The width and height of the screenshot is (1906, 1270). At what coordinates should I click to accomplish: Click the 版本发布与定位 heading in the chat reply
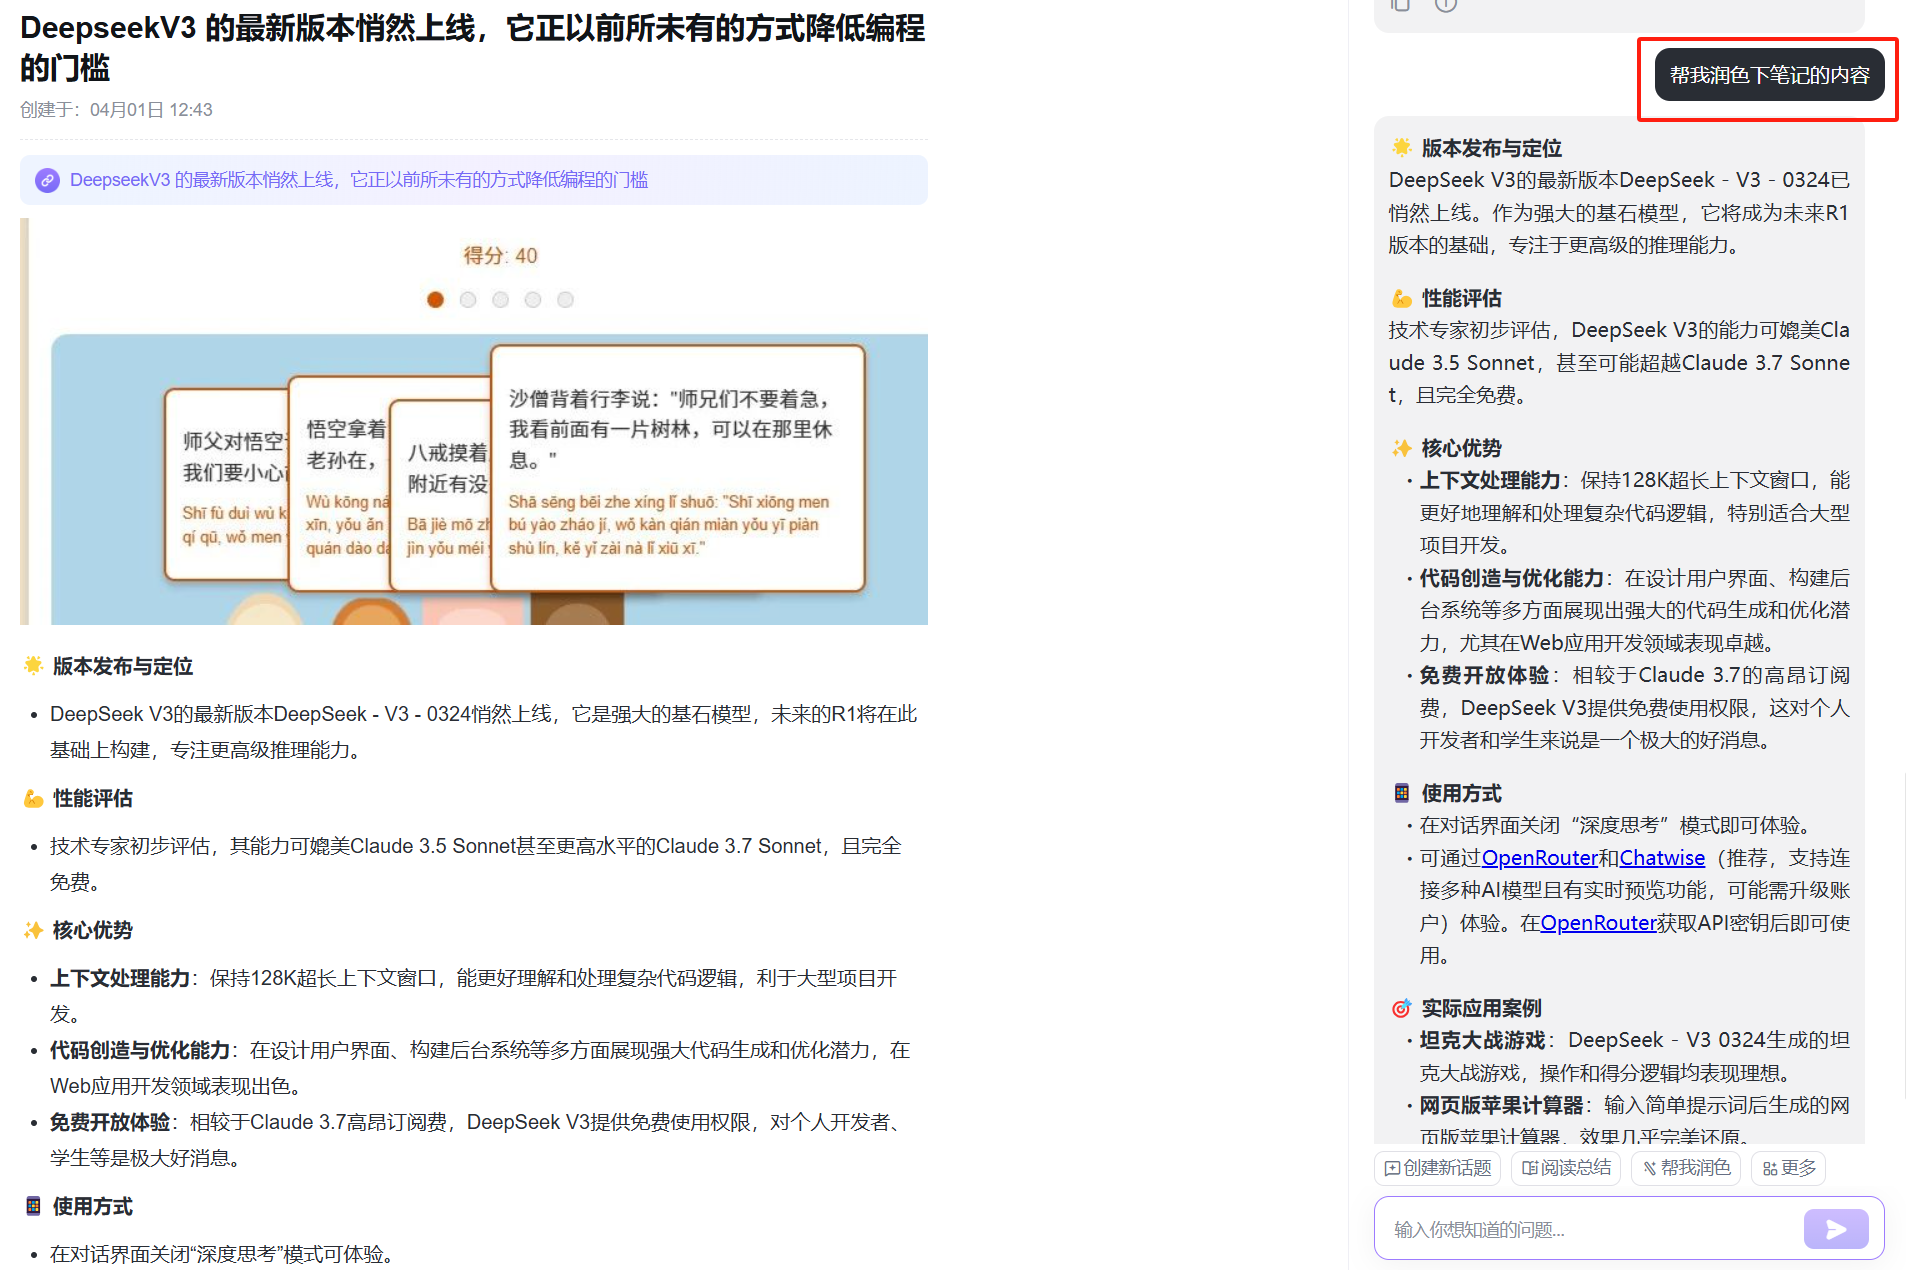pos(1491,148)
